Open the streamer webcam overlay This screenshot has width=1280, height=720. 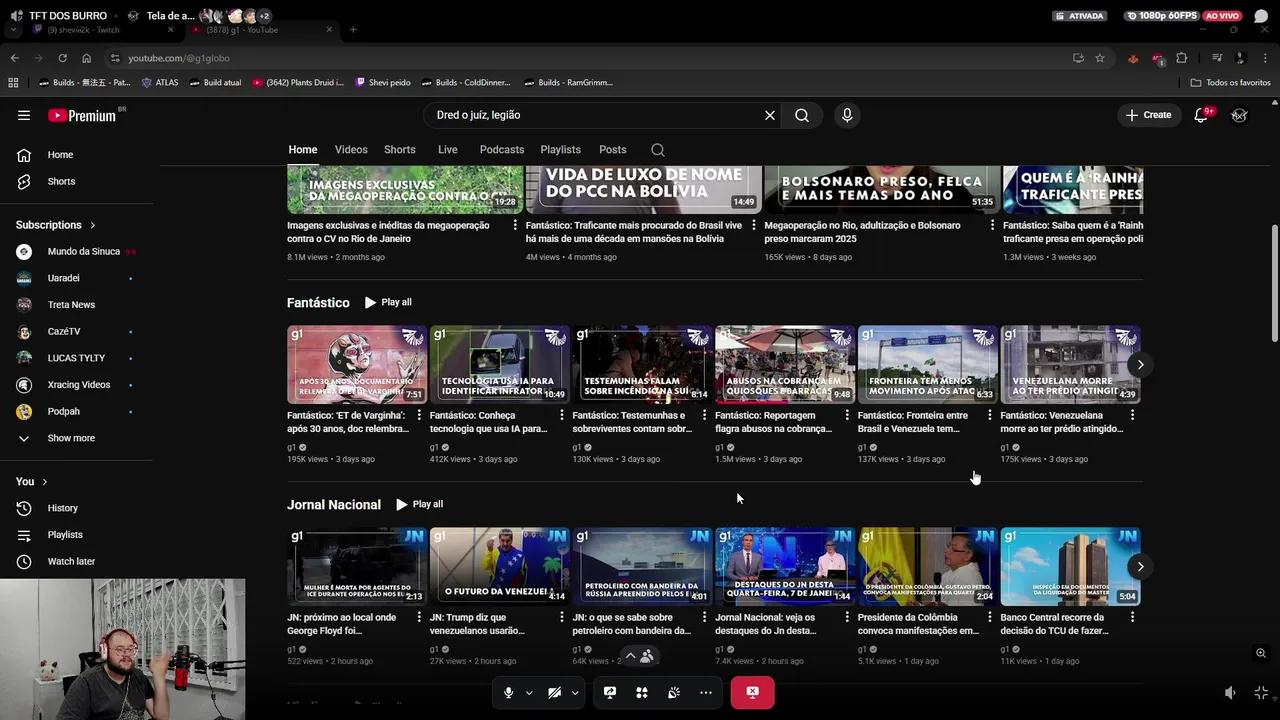(x=122, y=648)
